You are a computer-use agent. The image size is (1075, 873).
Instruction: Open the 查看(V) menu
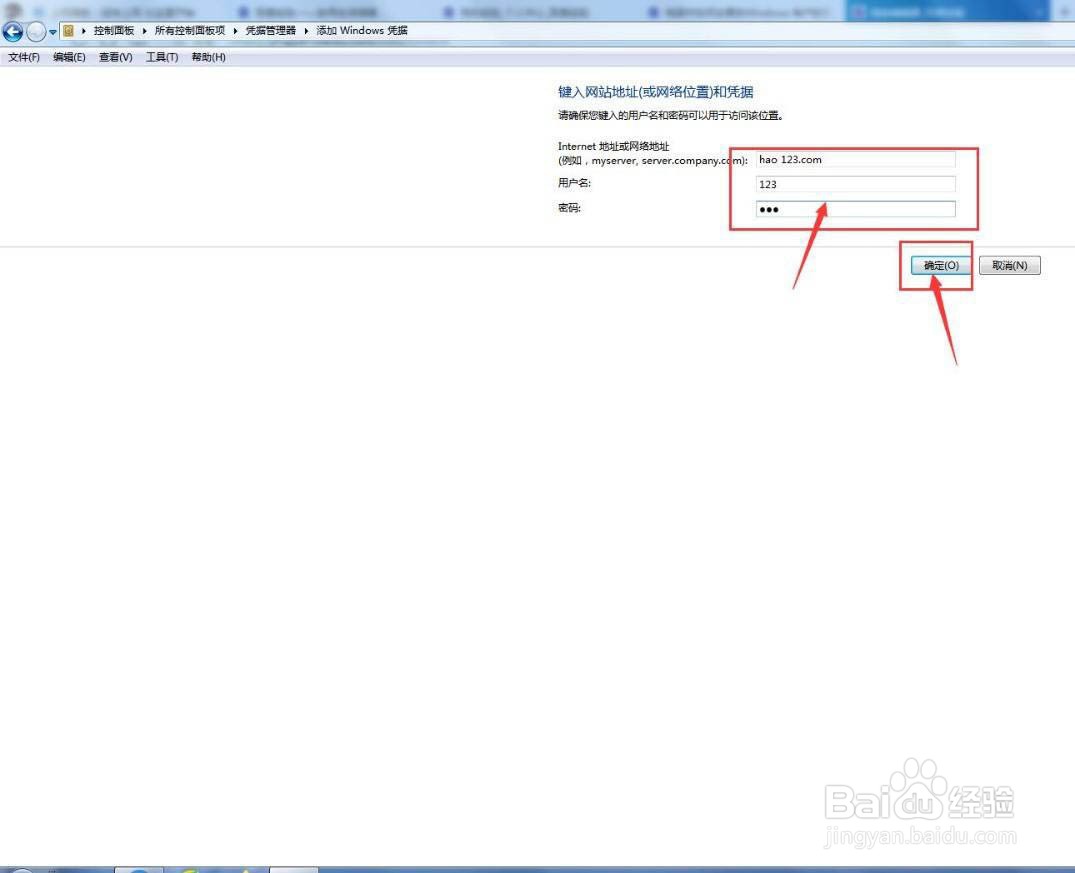[116, 57]
